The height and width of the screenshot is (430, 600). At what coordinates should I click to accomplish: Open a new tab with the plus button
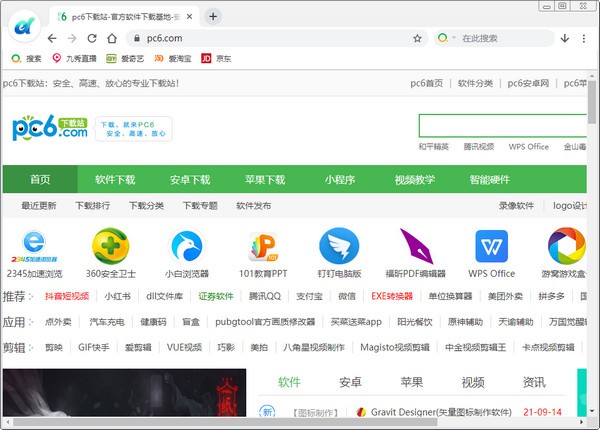coord(213,16)
